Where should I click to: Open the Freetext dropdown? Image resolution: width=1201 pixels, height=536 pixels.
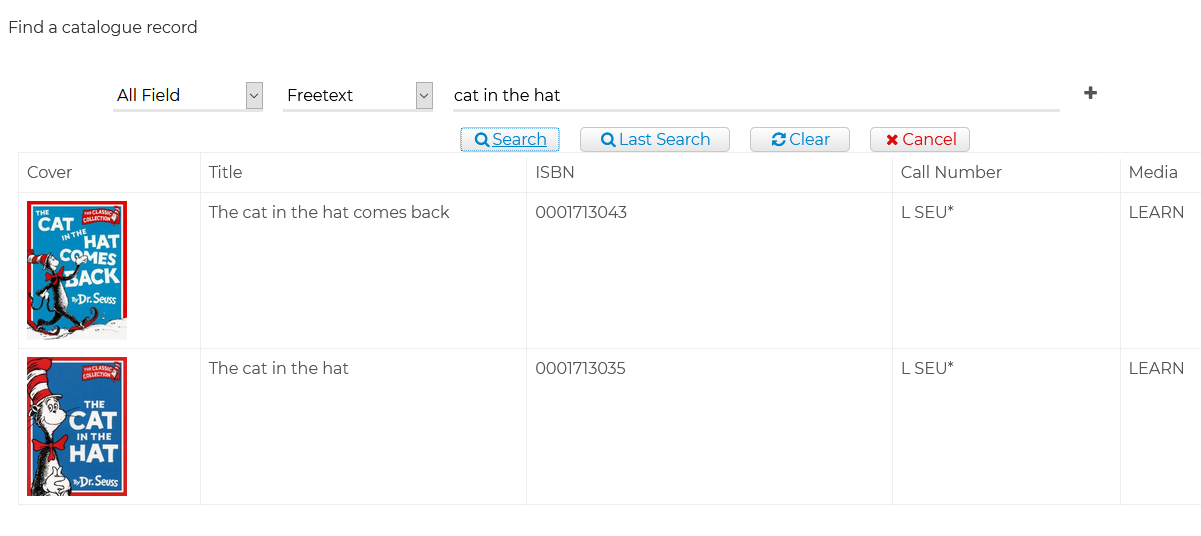358,95
